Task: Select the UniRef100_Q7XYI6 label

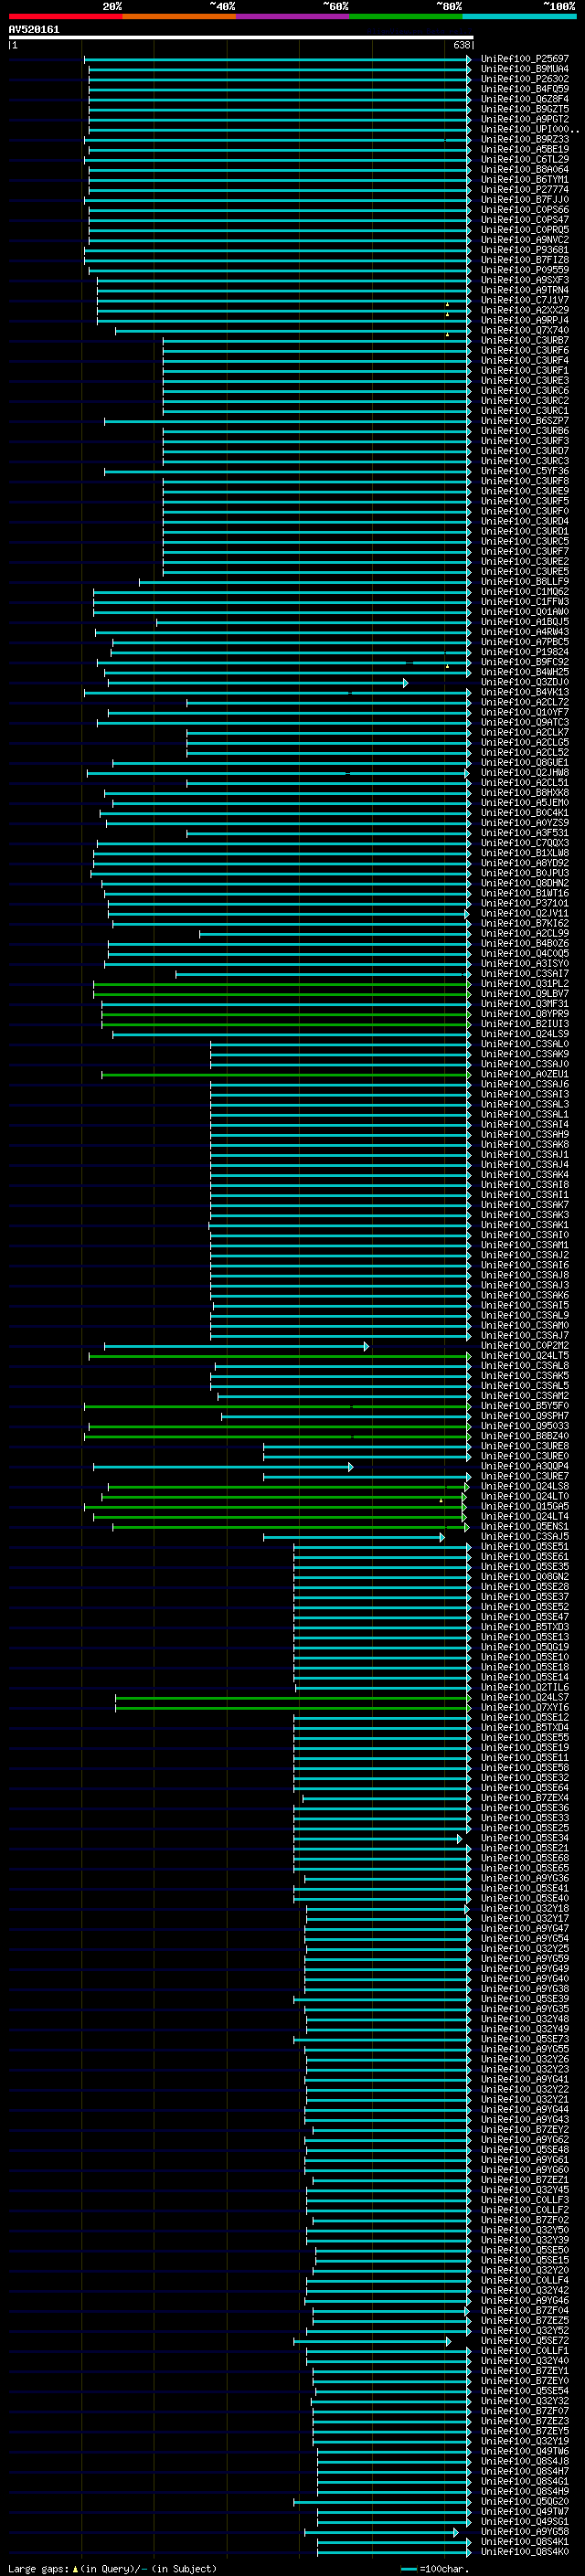Action: pyautogui.click(x=525, y=1708)
